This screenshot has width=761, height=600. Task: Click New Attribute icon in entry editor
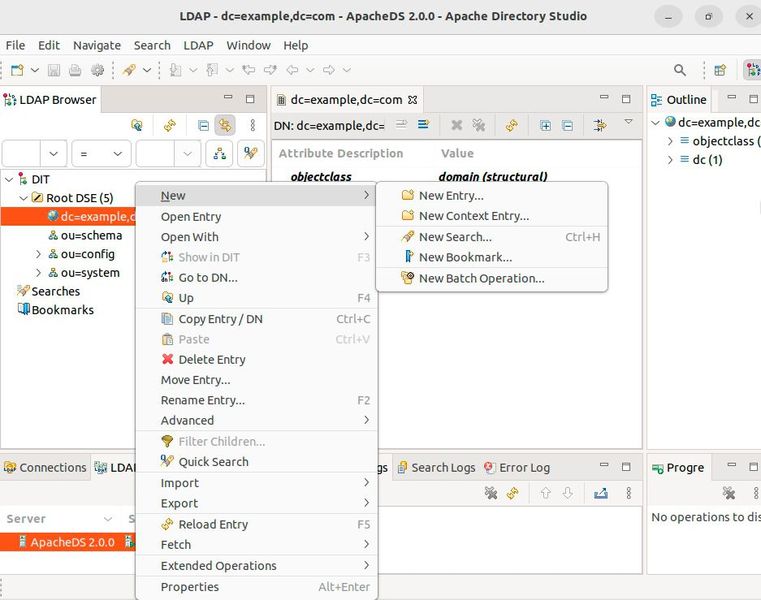(424, 125)
